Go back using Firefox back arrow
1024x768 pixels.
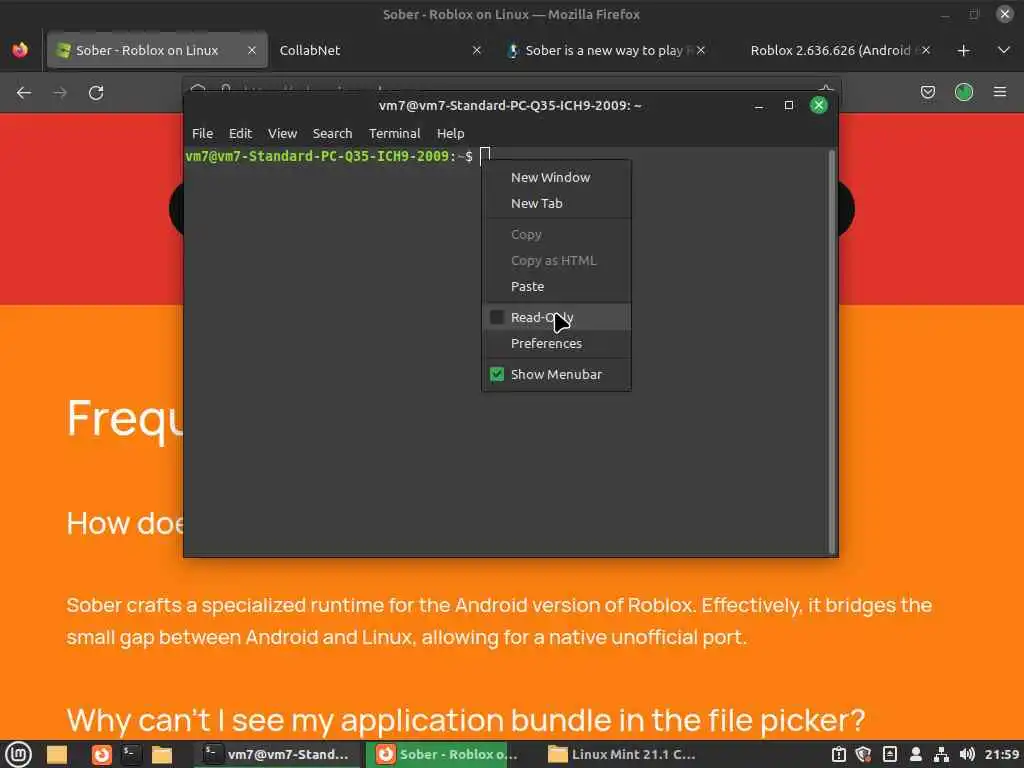point(24,93)
